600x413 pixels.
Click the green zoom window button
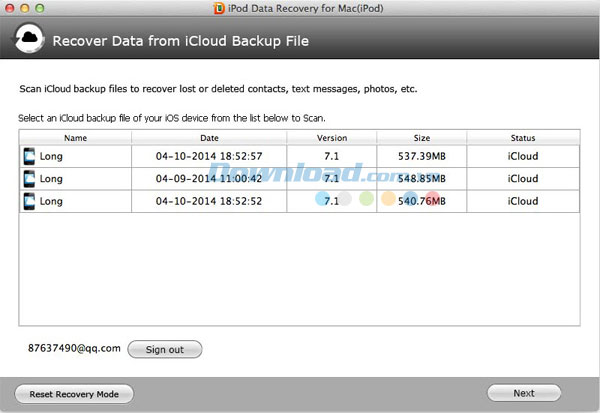click(39, 8)
